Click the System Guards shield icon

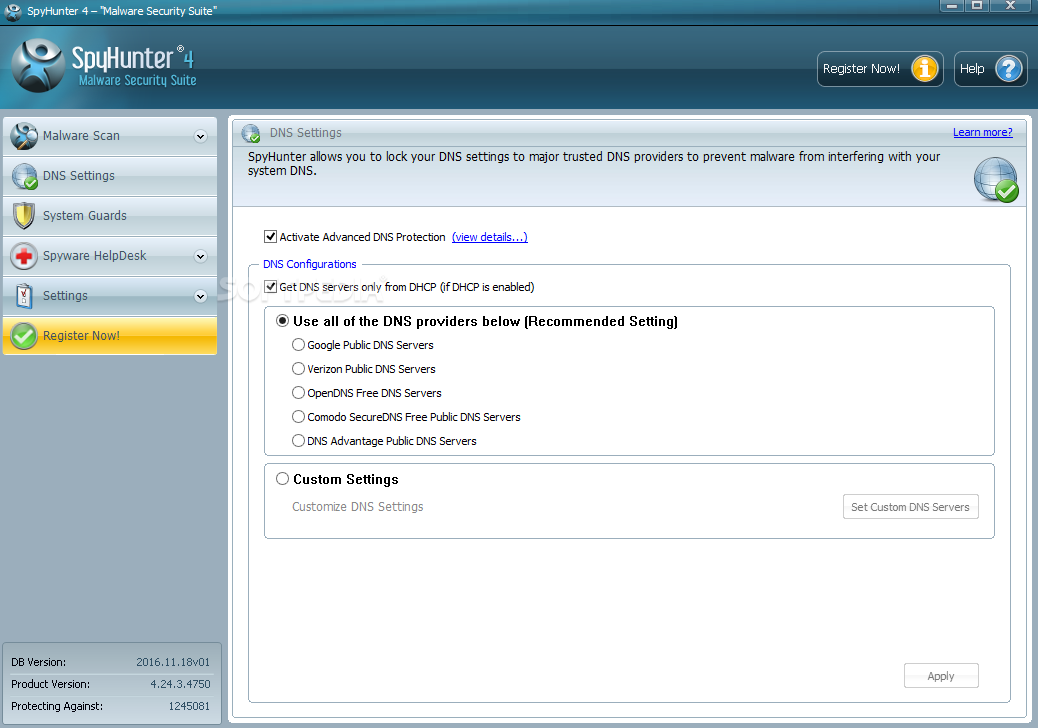[24, 216]
